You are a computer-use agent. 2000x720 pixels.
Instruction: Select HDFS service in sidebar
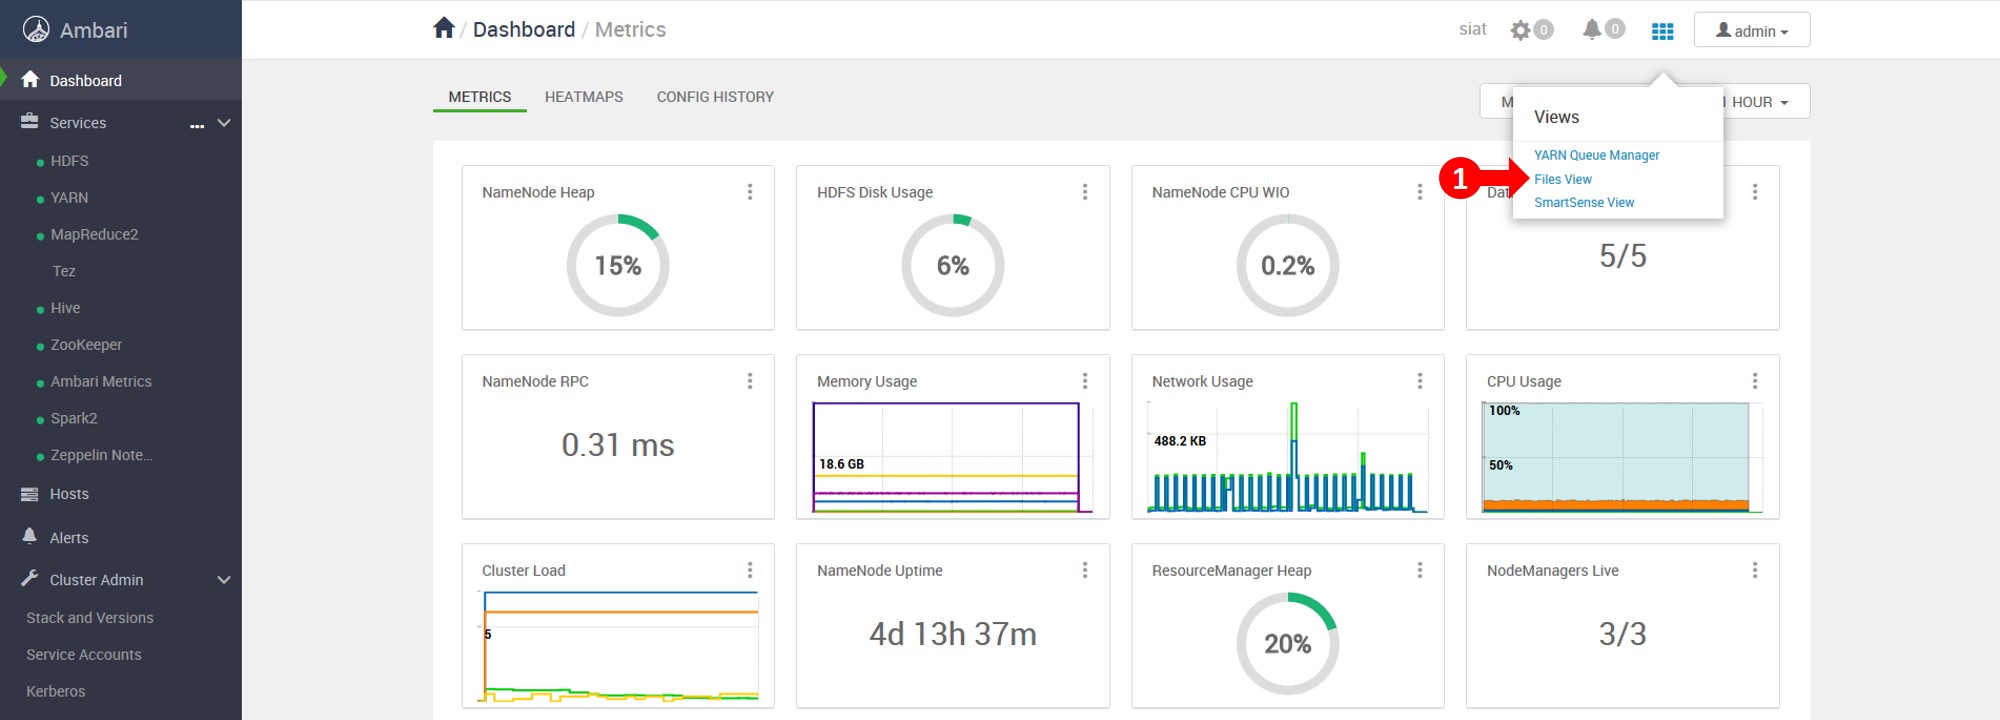coord(69,161)
